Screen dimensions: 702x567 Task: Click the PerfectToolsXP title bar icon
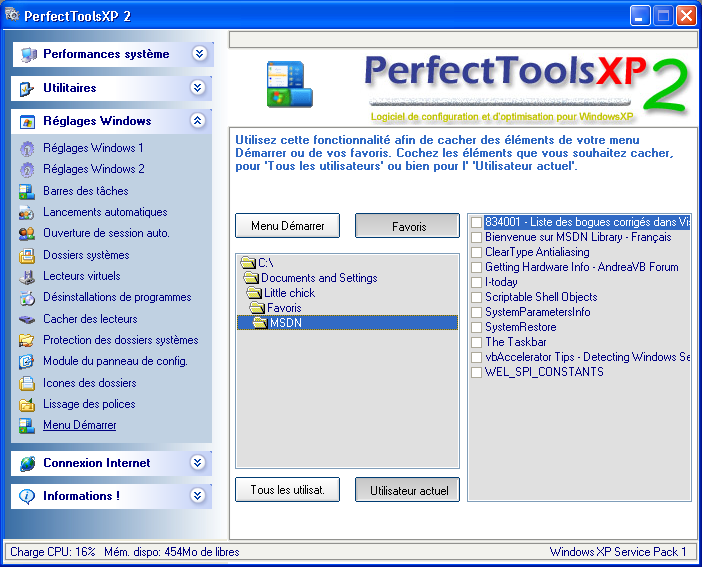[x=12, y=15]
